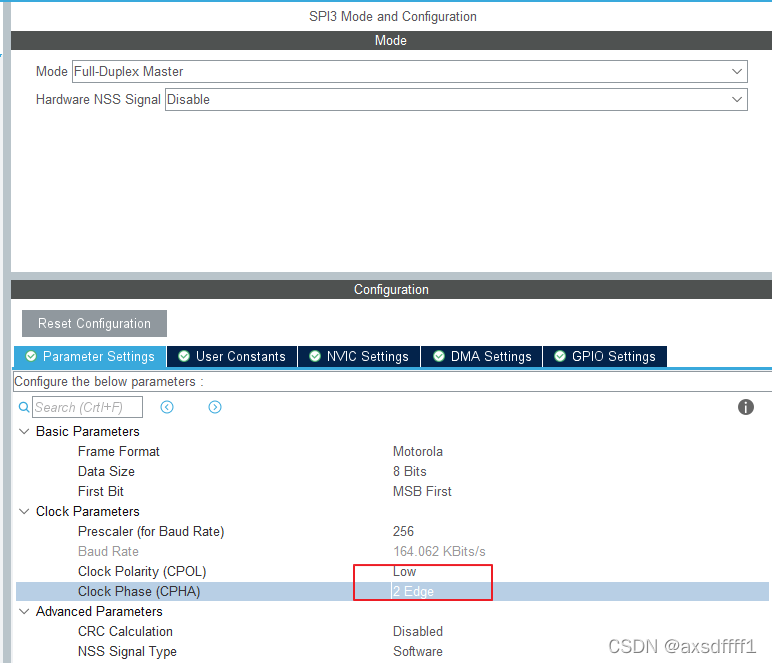Click the green check icon on GPIO Settings tab
Screen dimensions: 772x663
click(560, 356)
